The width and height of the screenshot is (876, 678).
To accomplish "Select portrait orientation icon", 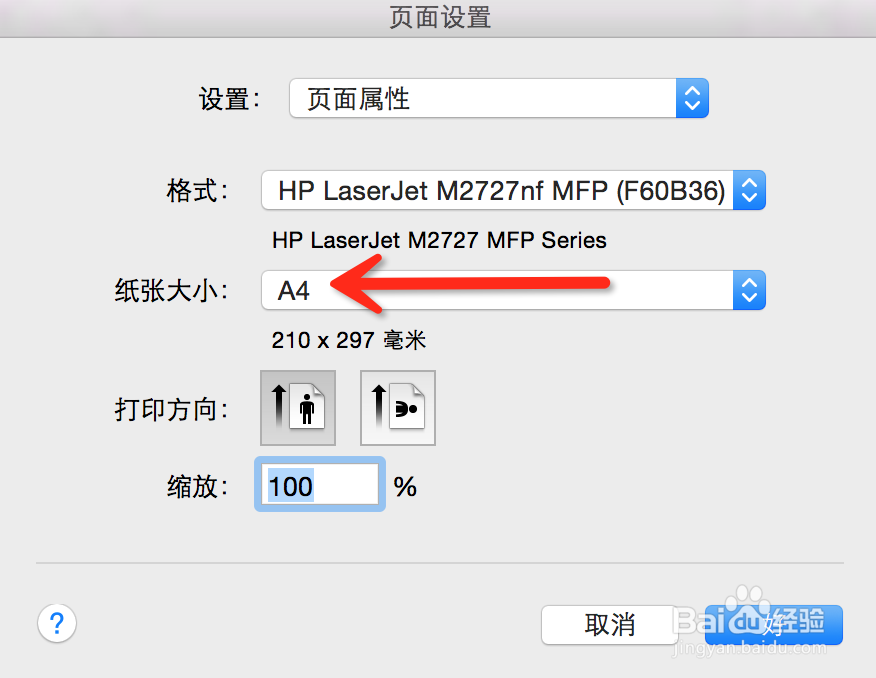I will pos(298,408).
